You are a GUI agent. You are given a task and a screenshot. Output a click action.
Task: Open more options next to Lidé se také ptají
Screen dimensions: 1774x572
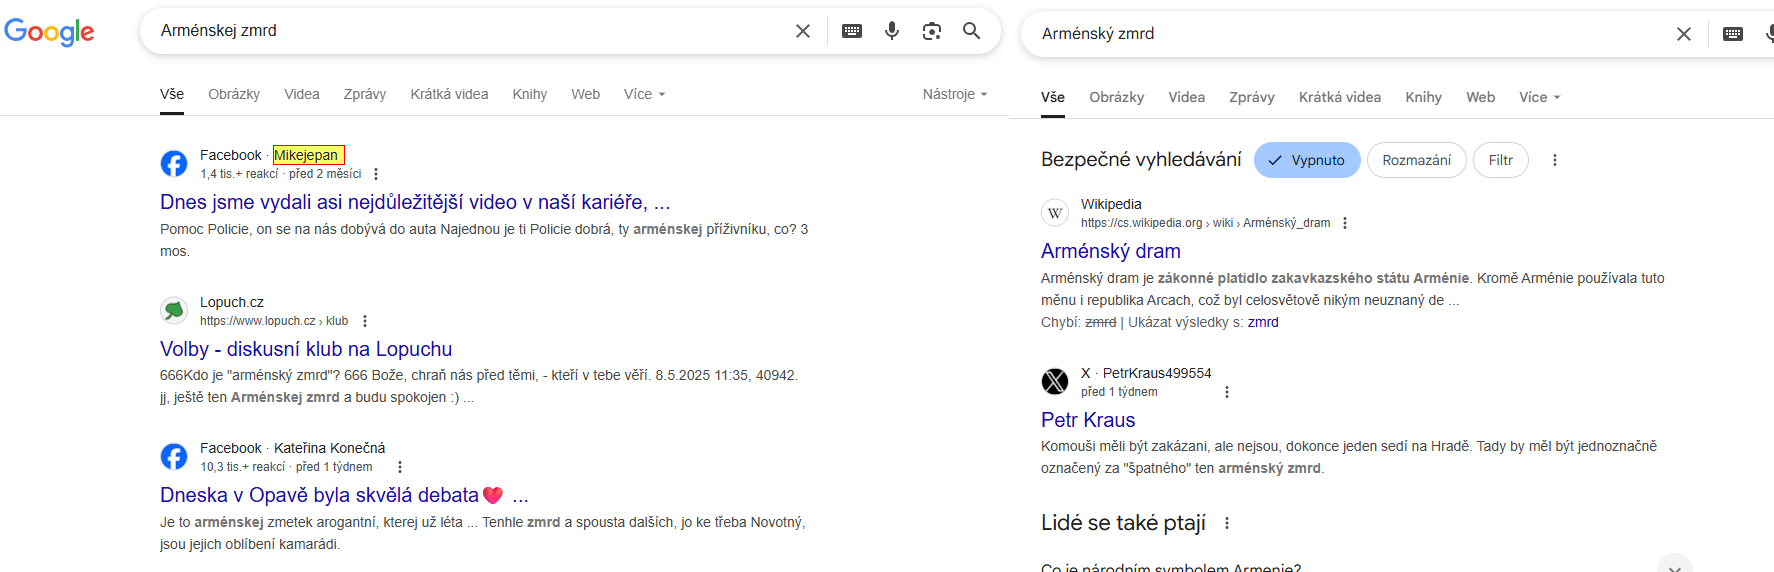(x=1227, y=523)
